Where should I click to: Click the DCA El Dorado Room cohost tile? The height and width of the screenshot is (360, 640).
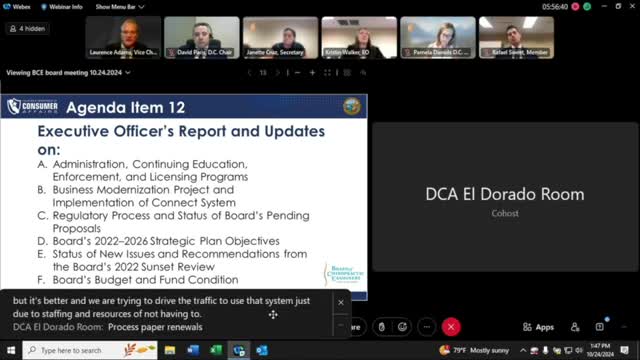[505, 197]
